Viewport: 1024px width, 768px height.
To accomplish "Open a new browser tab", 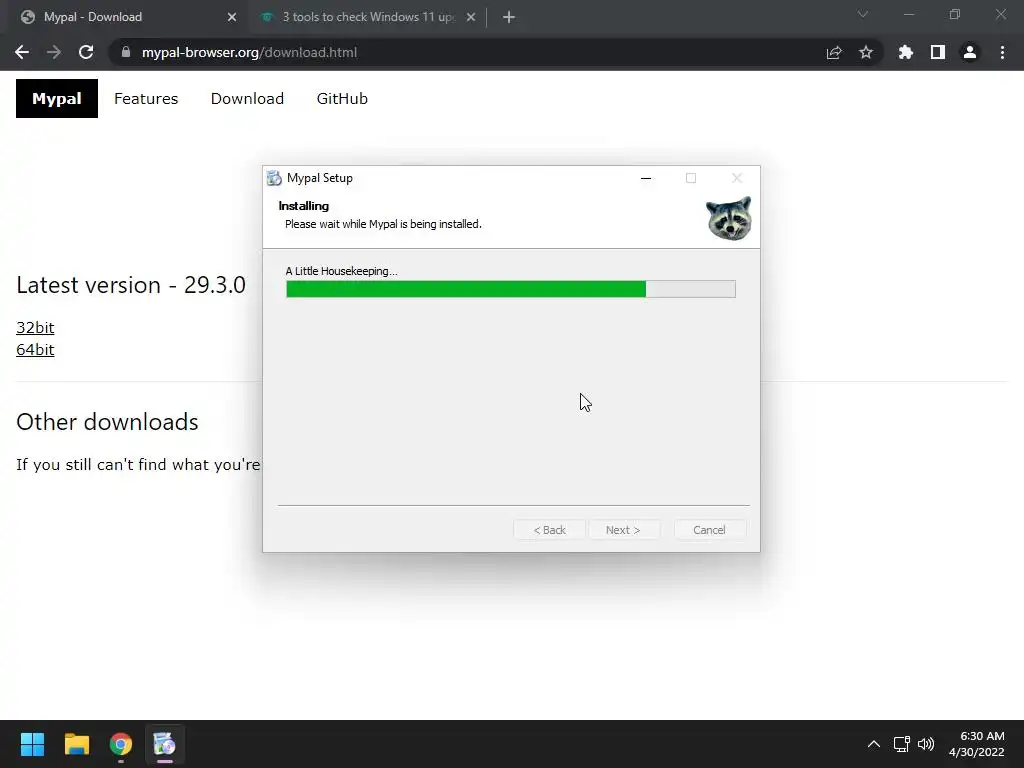I will (x=509, y=17).
